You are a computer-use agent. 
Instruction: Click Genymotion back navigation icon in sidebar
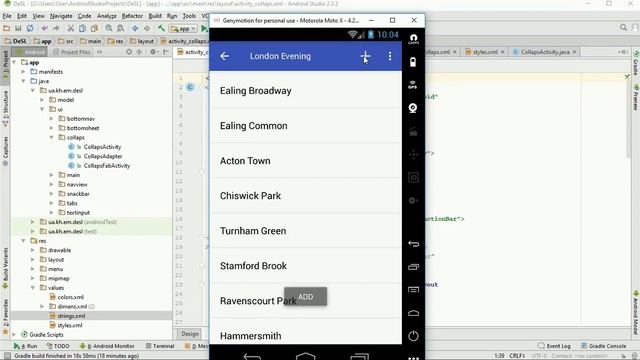click(413, 244)
